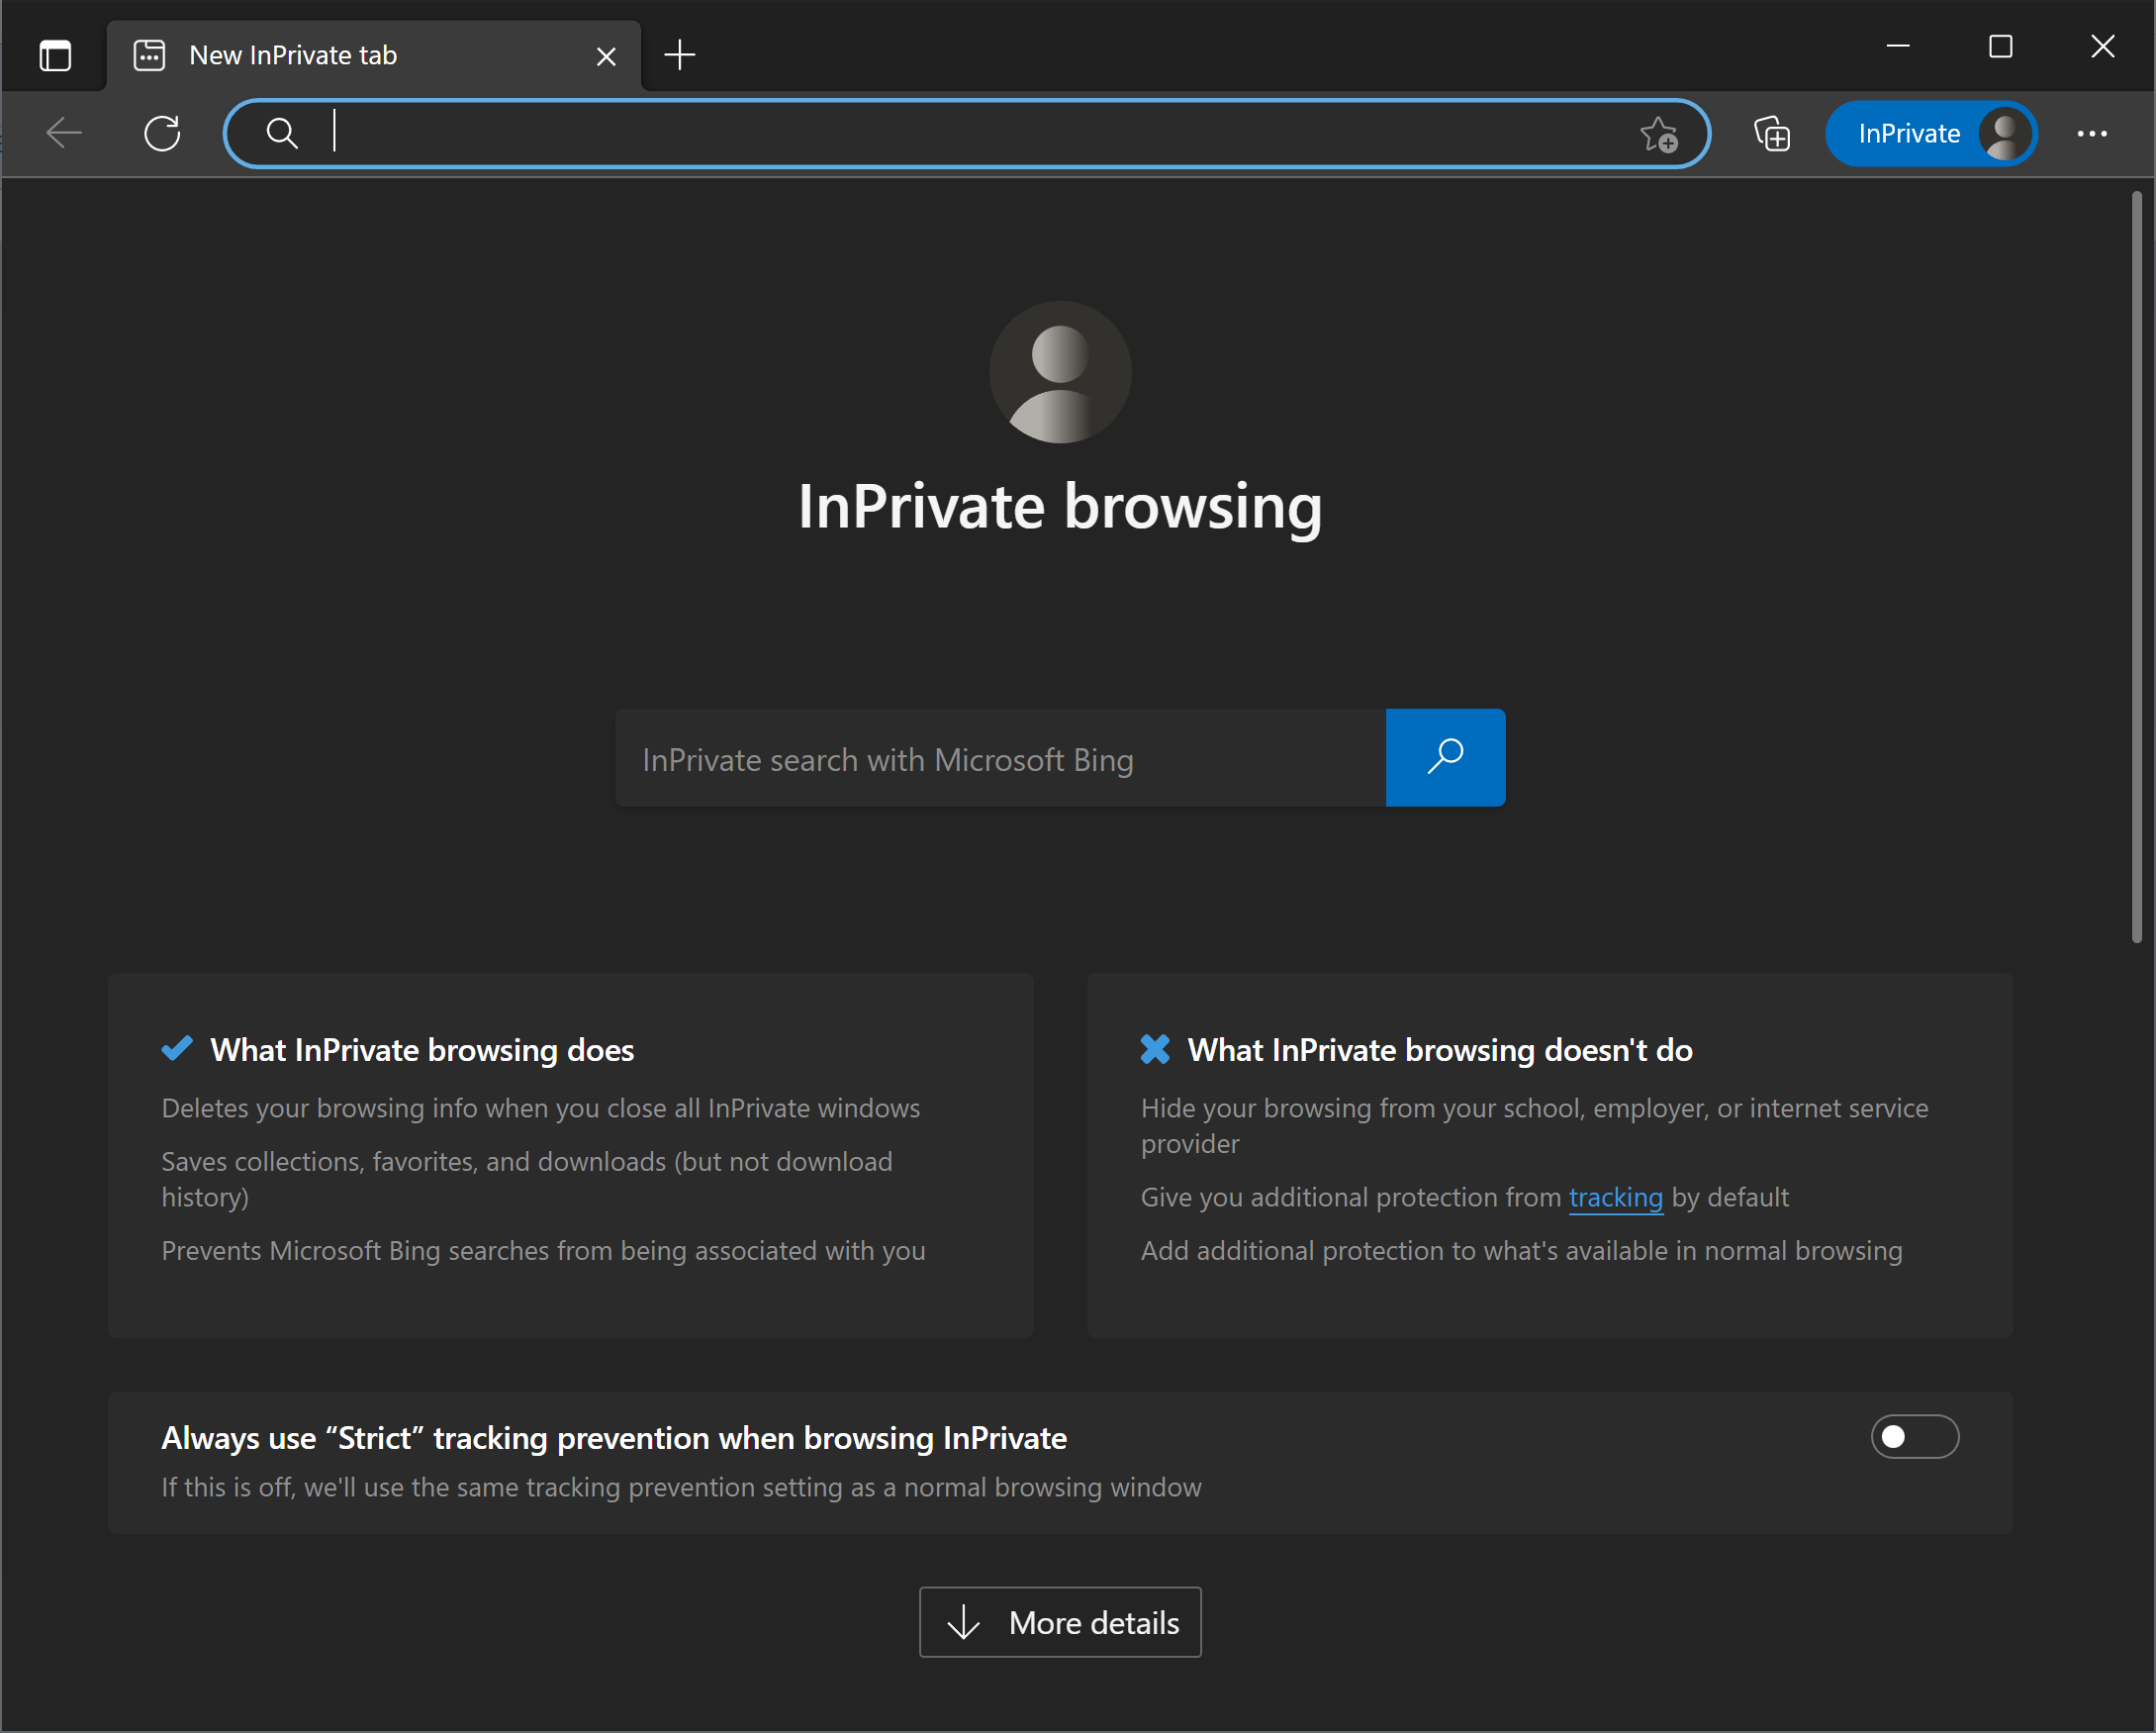The image size is (2156, 1733).
Task: Expand More details
Action: pyautogui.click(x=1060, y=1622)
